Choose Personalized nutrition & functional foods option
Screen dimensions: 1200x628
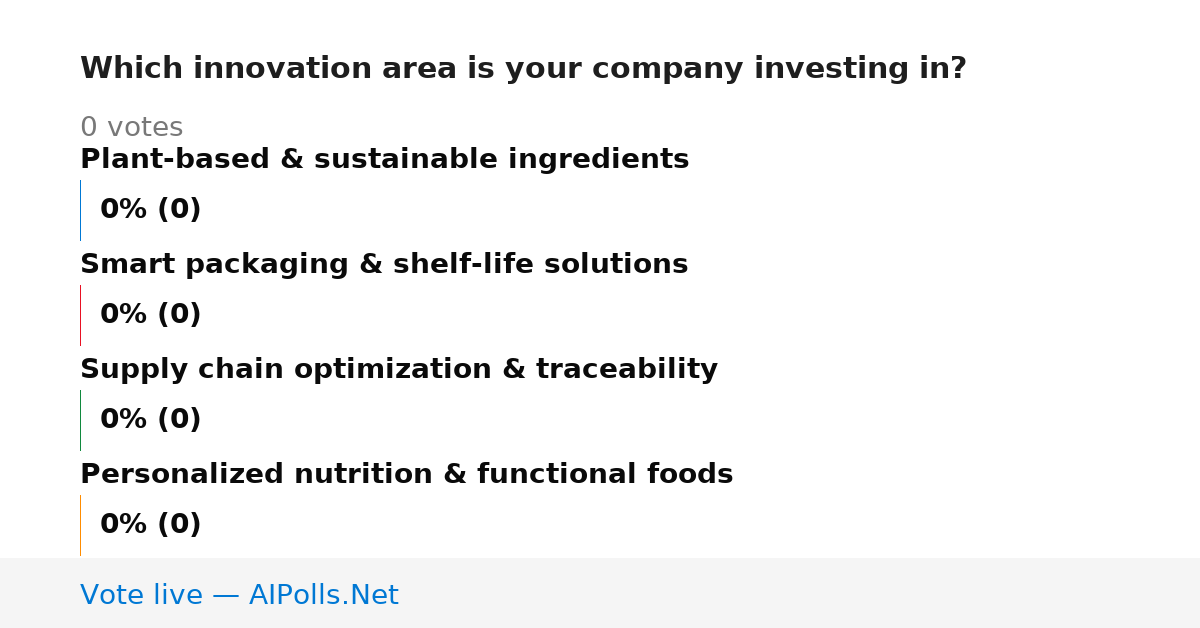click(x=406, y=475)
